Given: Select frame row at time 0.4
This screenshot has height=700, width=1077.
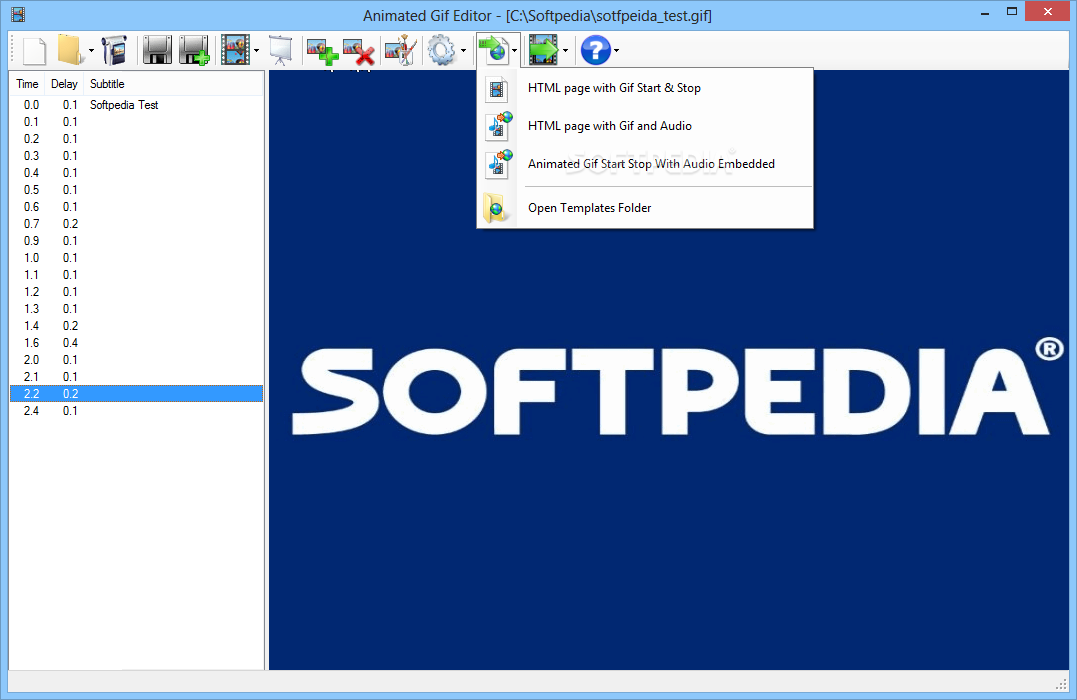Looking at the screenshot, I should click(x=137, y=172).
